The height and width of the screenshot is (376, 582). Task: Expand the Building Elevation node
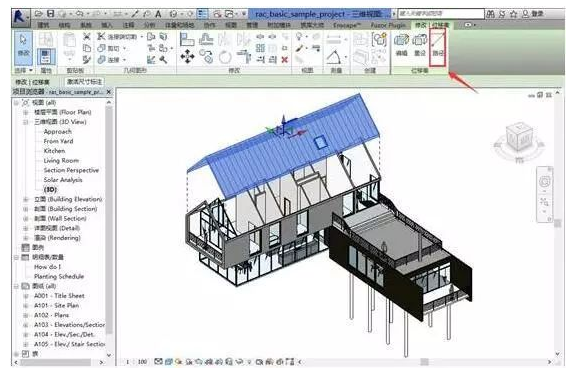pyautogui.click(x=26, y=199)
